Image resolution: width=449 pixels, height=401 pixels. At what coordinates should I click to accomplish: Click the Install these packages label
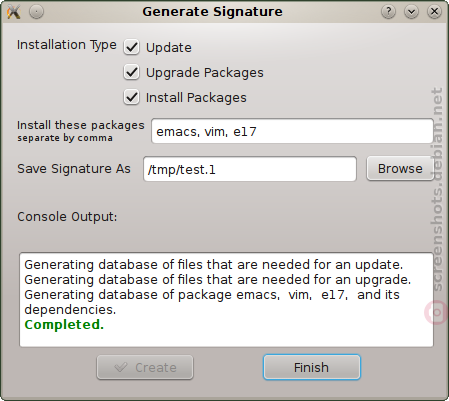tap(81, 125)
